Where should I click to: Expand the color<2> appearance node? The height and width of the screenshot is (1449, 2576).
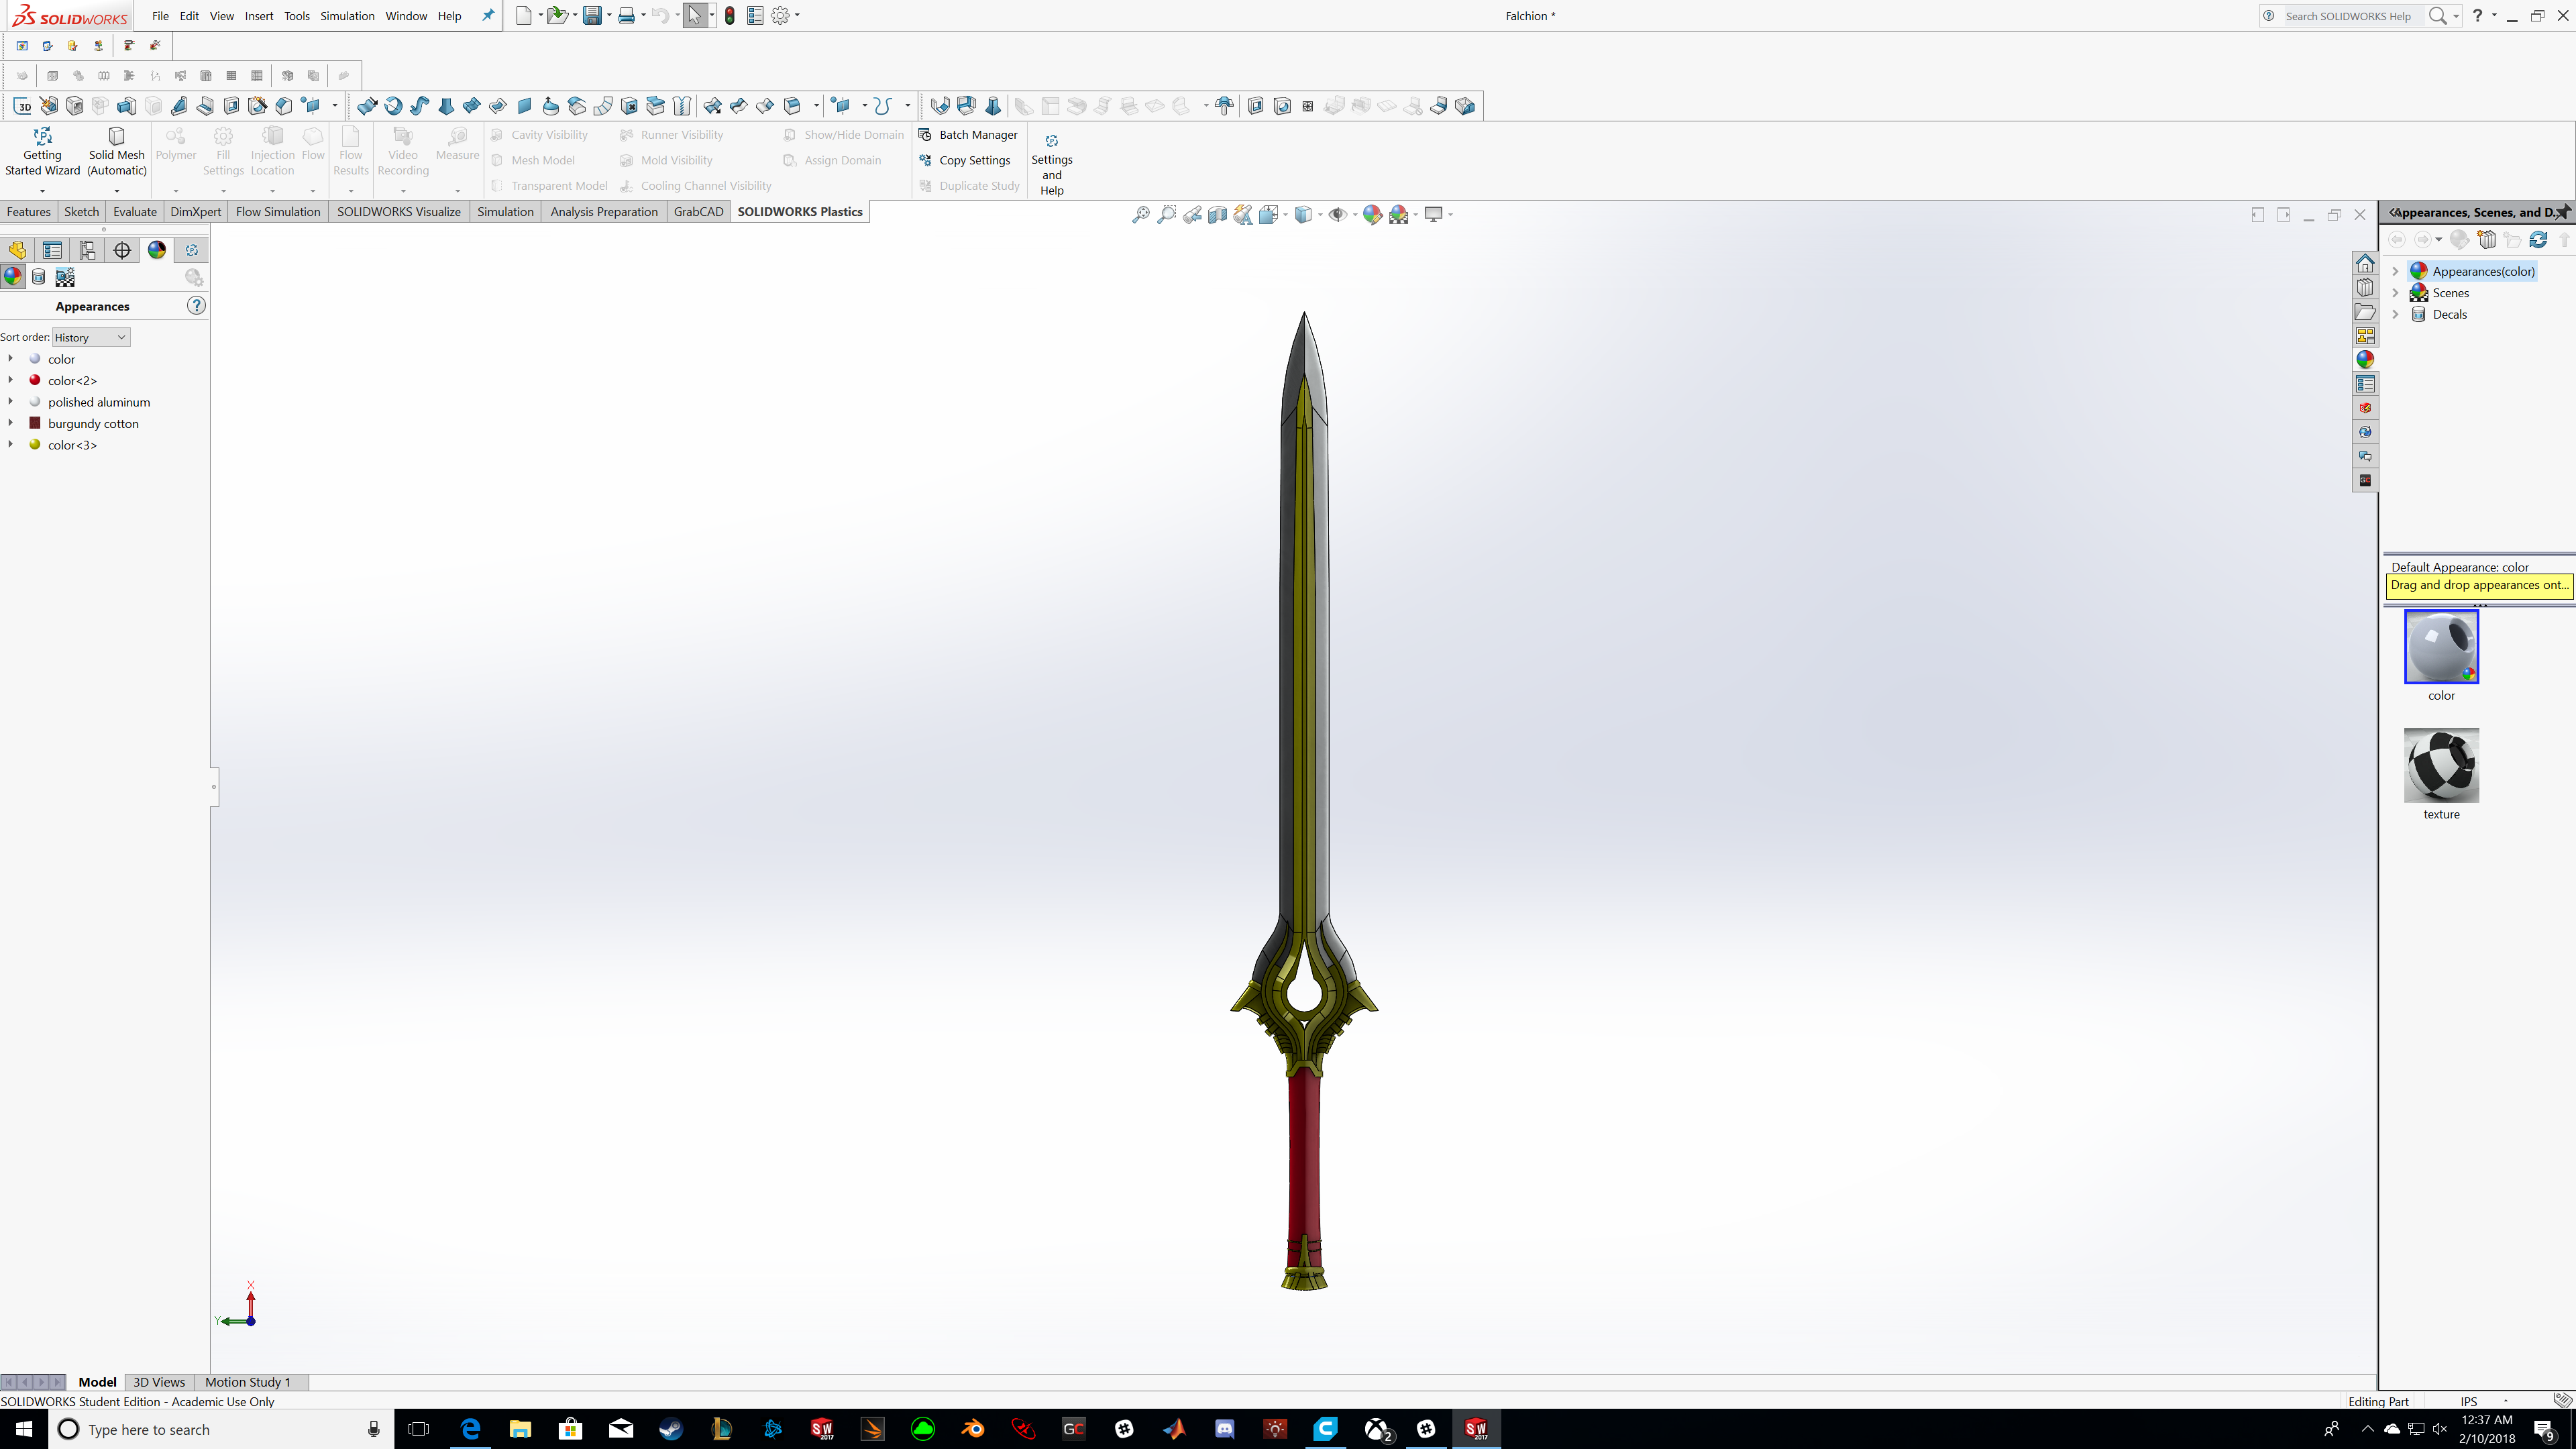pyautogui.click(x=11, y=380)
